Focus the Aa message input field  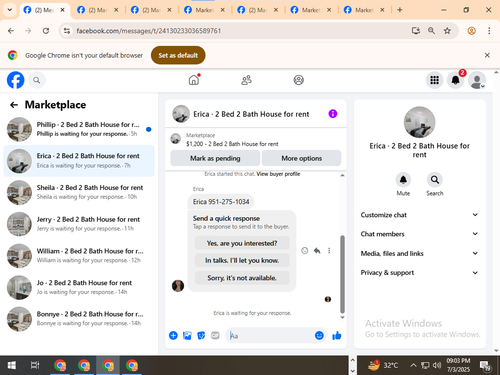pyautogui.click(x=270, y=335)
